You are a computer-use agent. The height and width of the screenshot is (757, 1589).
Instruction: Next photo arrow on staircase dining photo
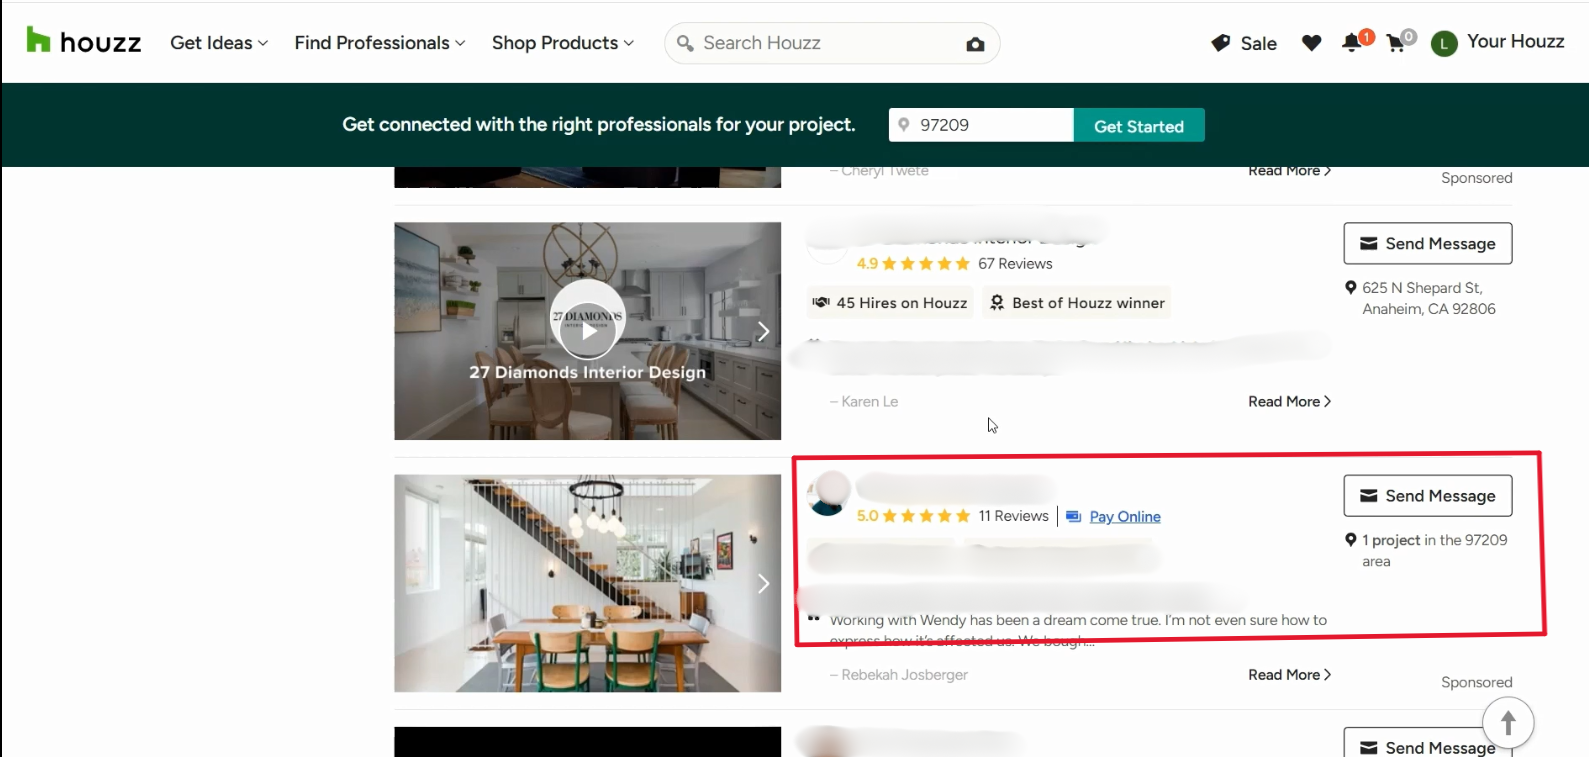click(763, 583)
